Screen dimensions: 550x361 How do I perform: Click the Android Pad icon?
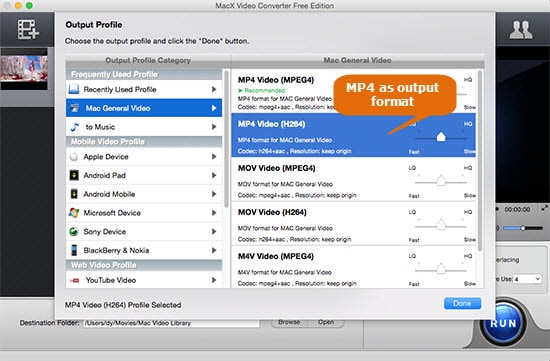(x=74, y=175)
